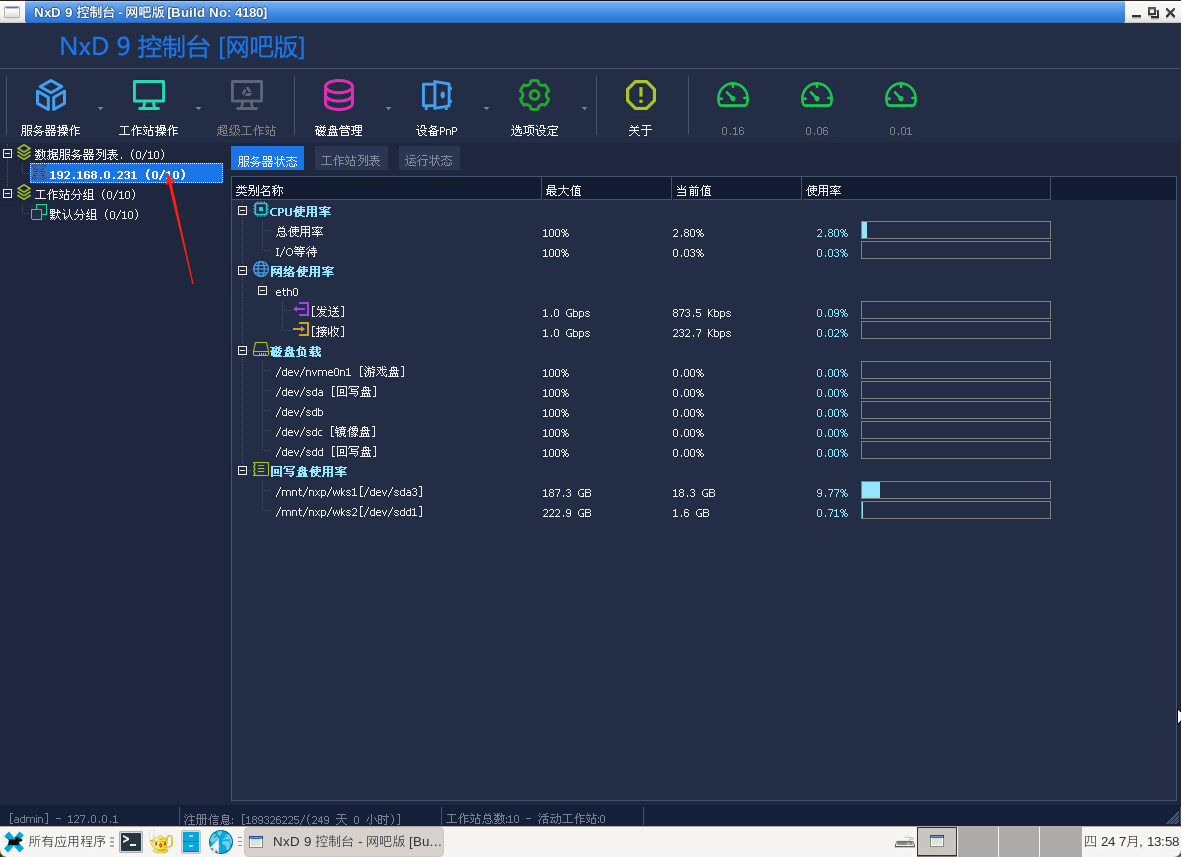Click the 关于 exclamation icon
This screenshot has width=1181, height=857.
pyautogui.click(x=640, y=95)
